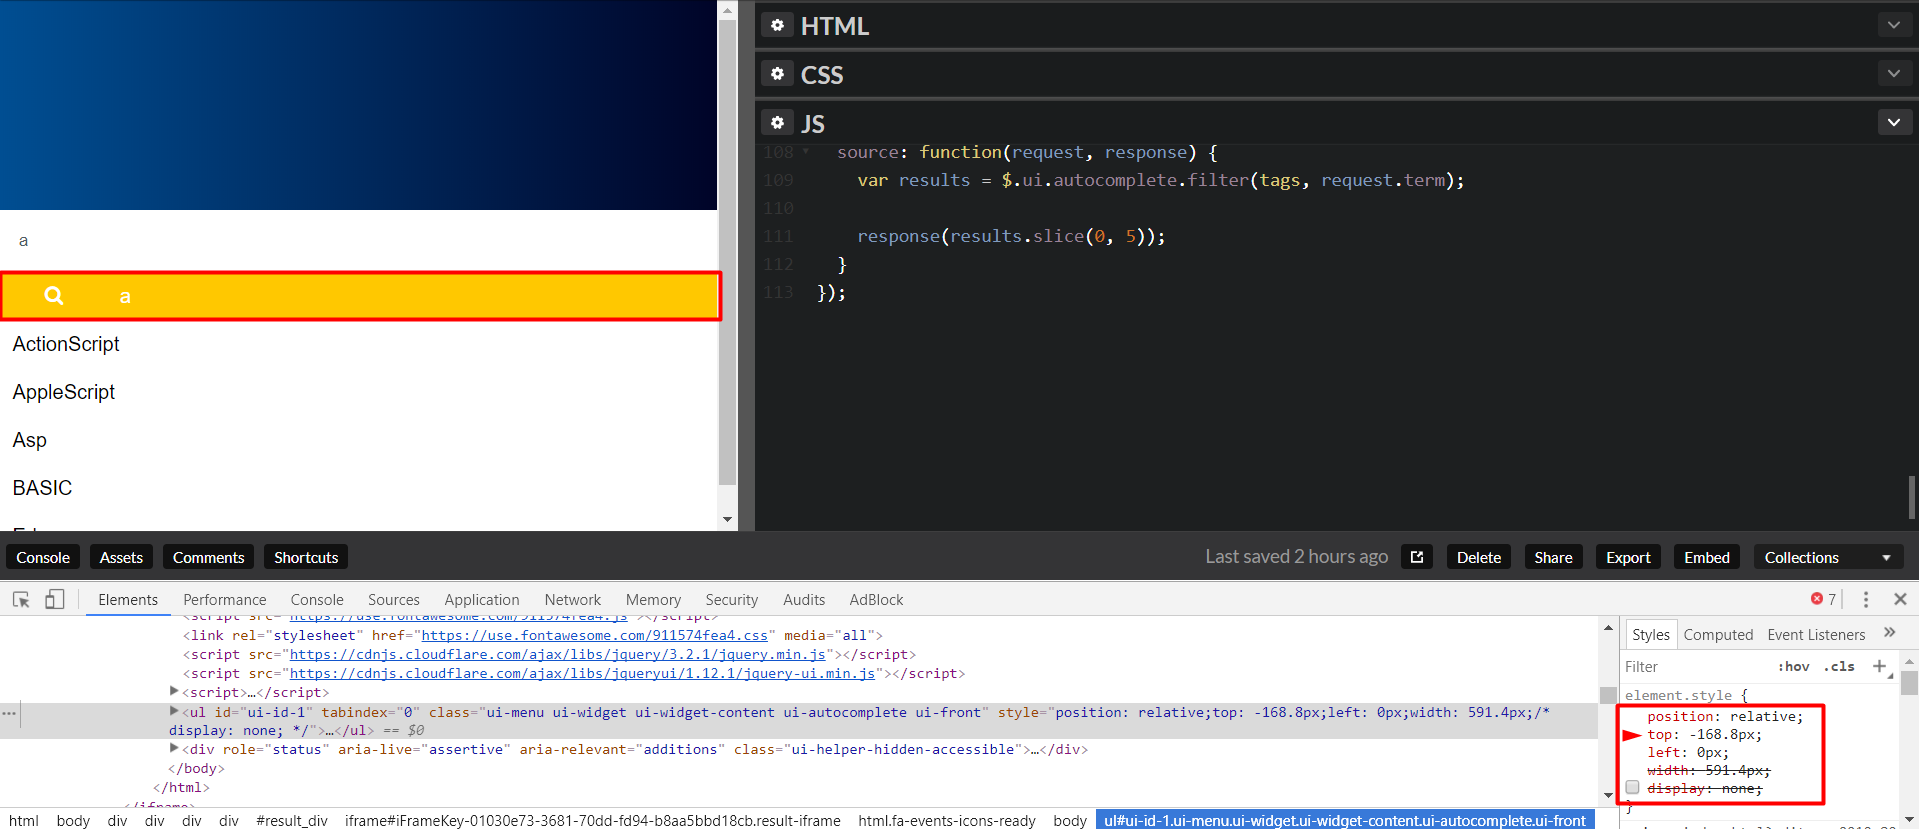
Task: Open the DevTools three-dot customize menu
Action: click(x=1866, y=599)
